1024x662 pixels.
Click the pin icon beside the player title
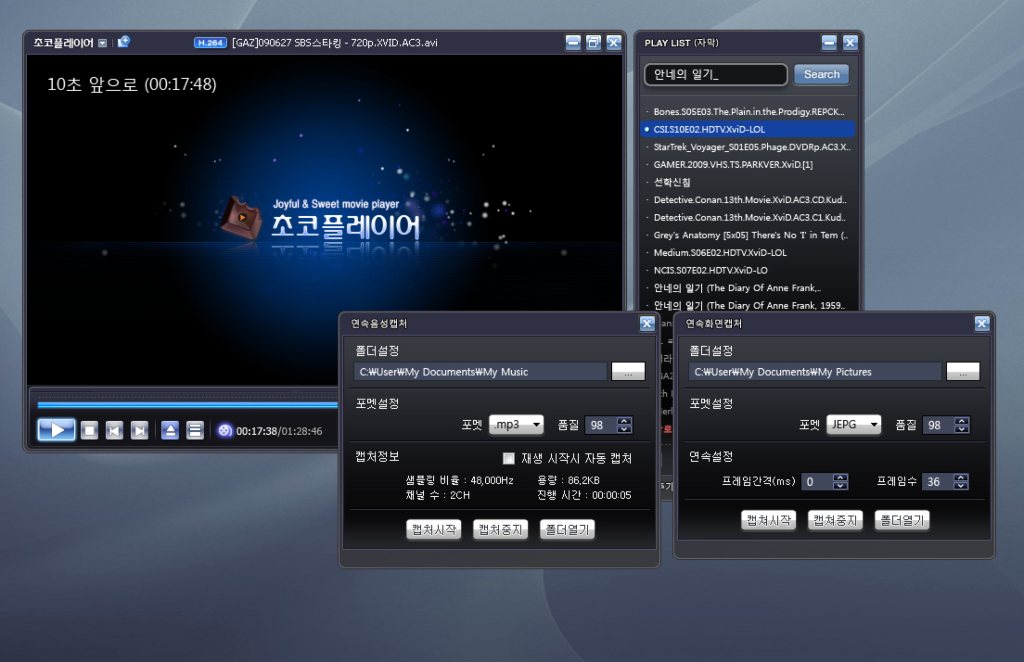click(x=123, y=42)
